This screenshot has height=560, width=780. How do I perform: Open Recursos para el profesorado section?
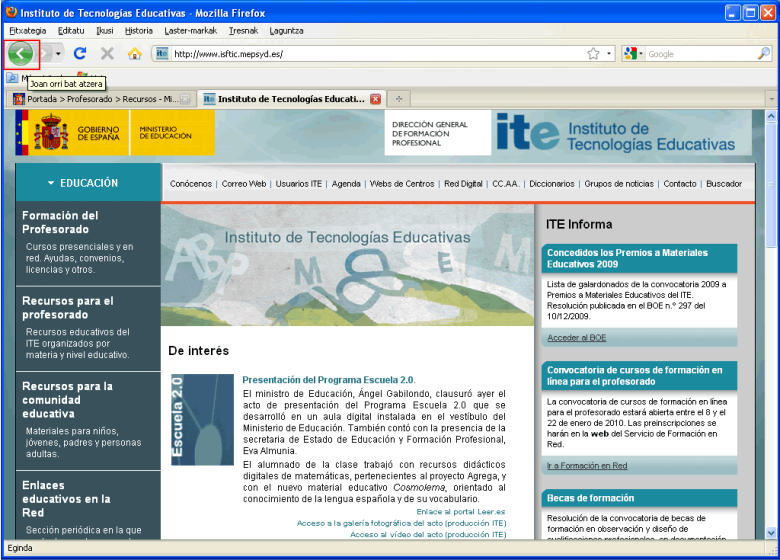(x=68, y=308)
